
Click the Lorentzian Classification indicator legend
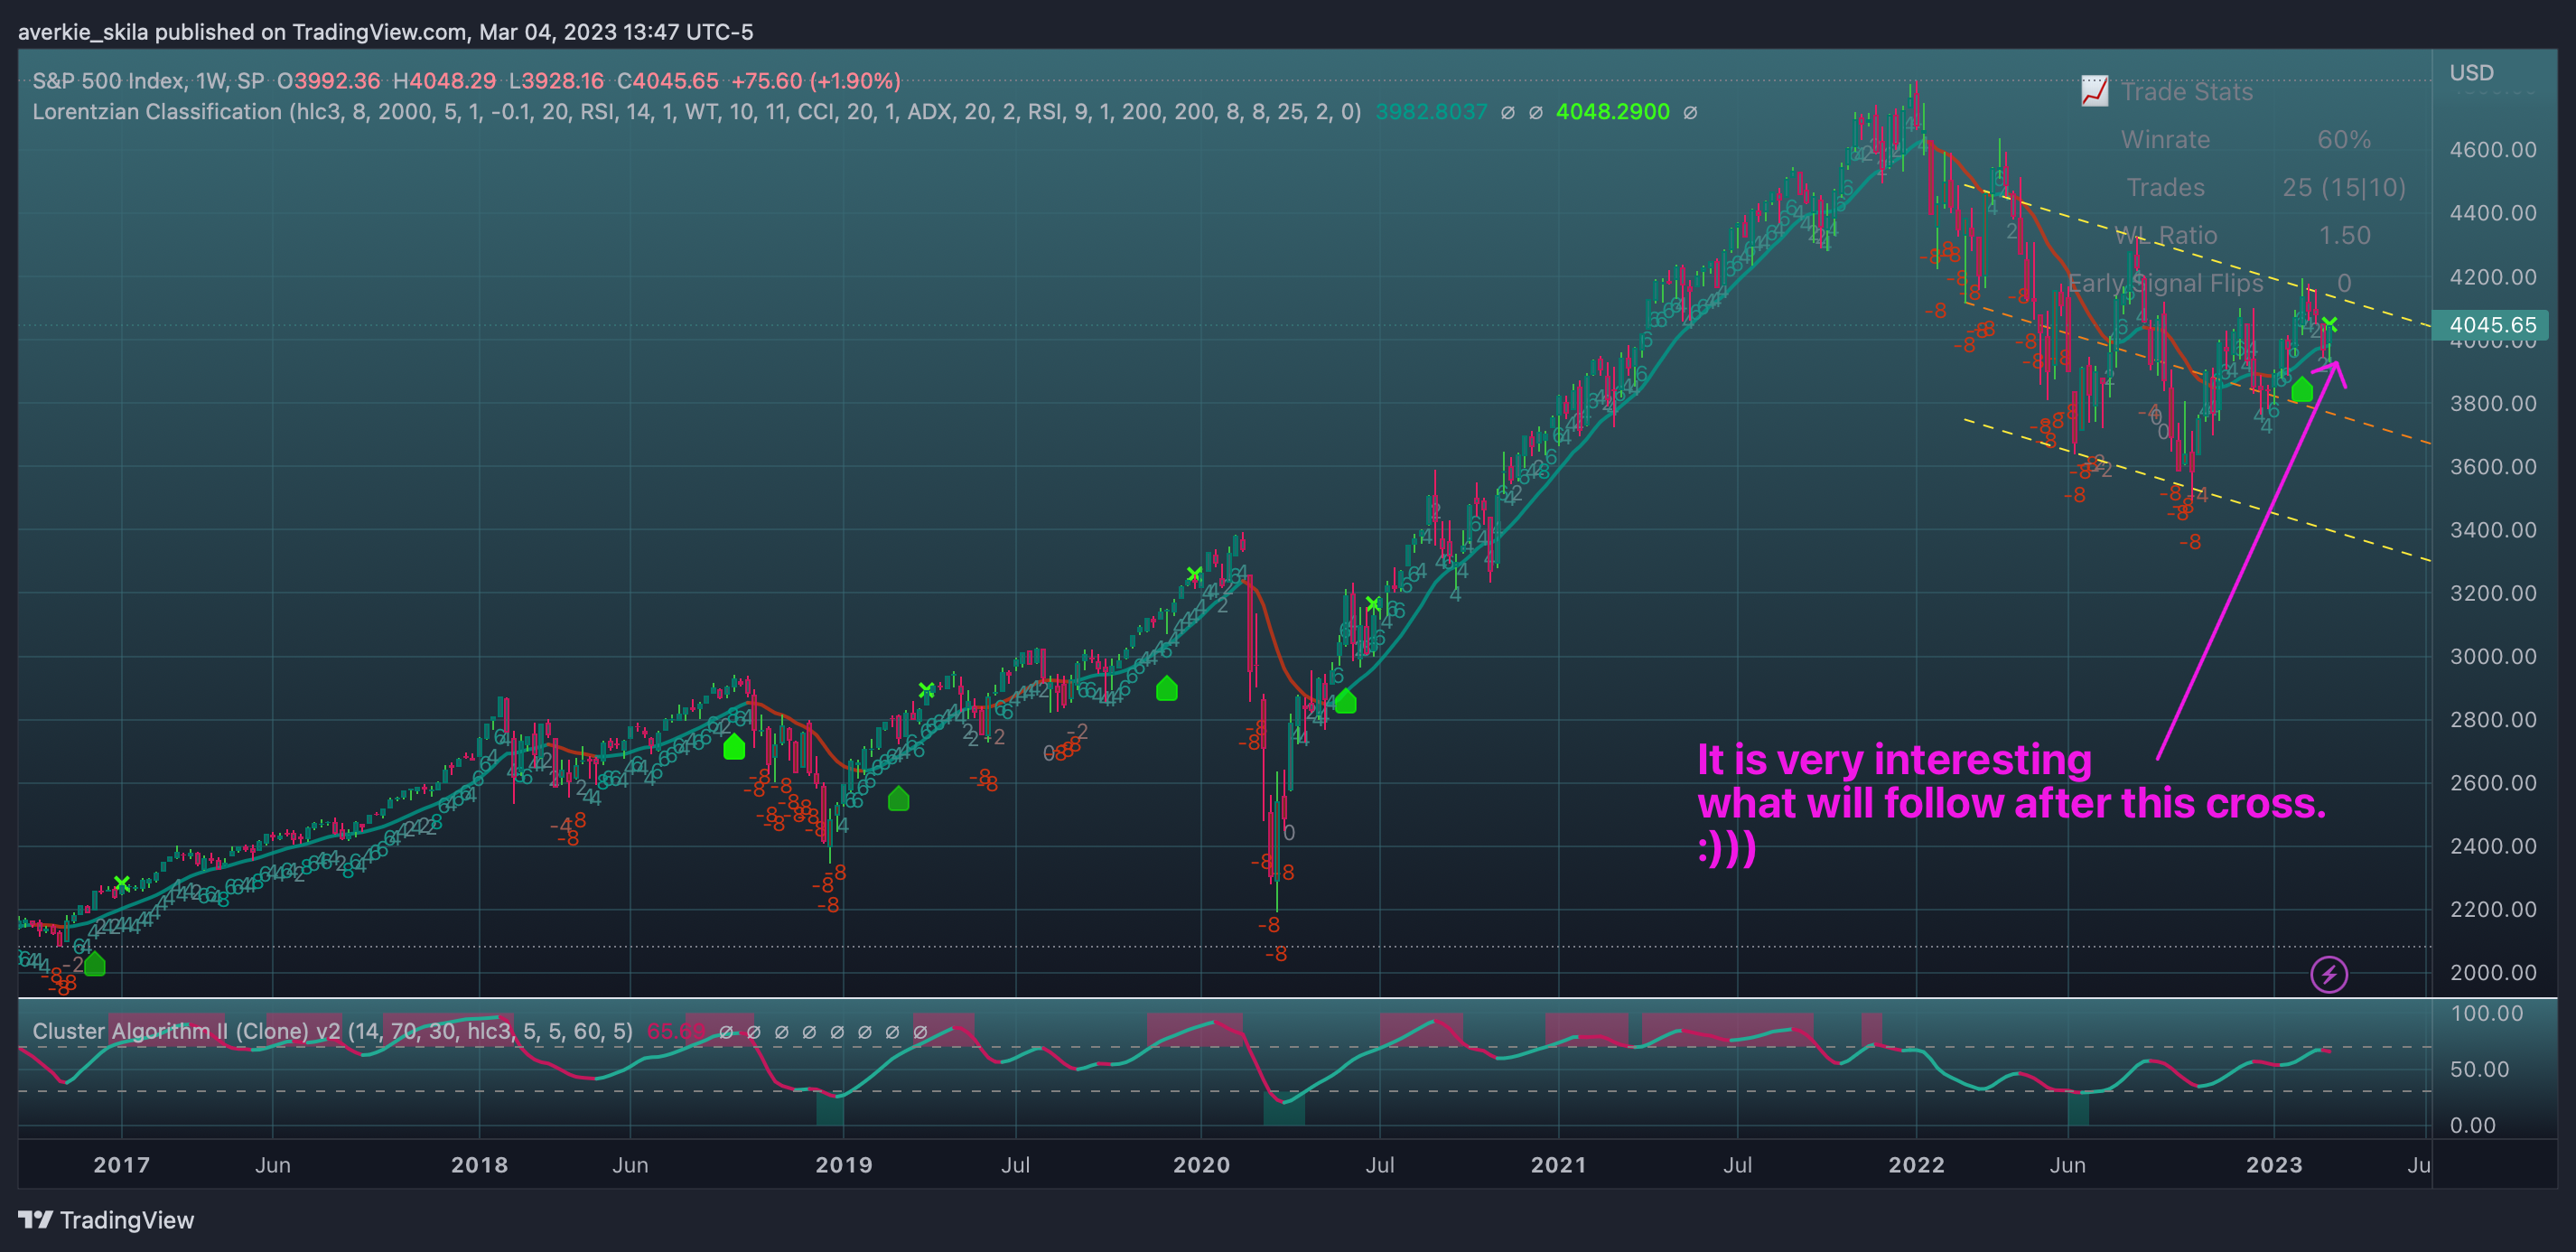coord(696,112)
